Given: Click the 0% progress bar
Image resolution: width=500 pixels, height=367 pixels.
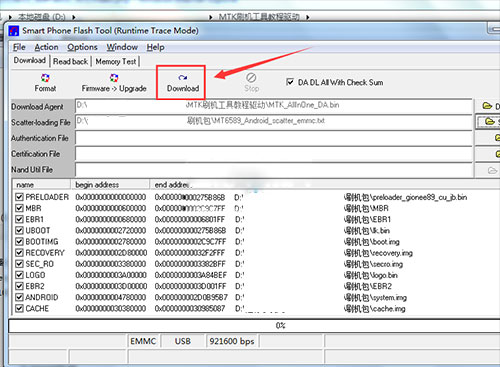Looking at the screenshot, I should [x=254, y=326].
